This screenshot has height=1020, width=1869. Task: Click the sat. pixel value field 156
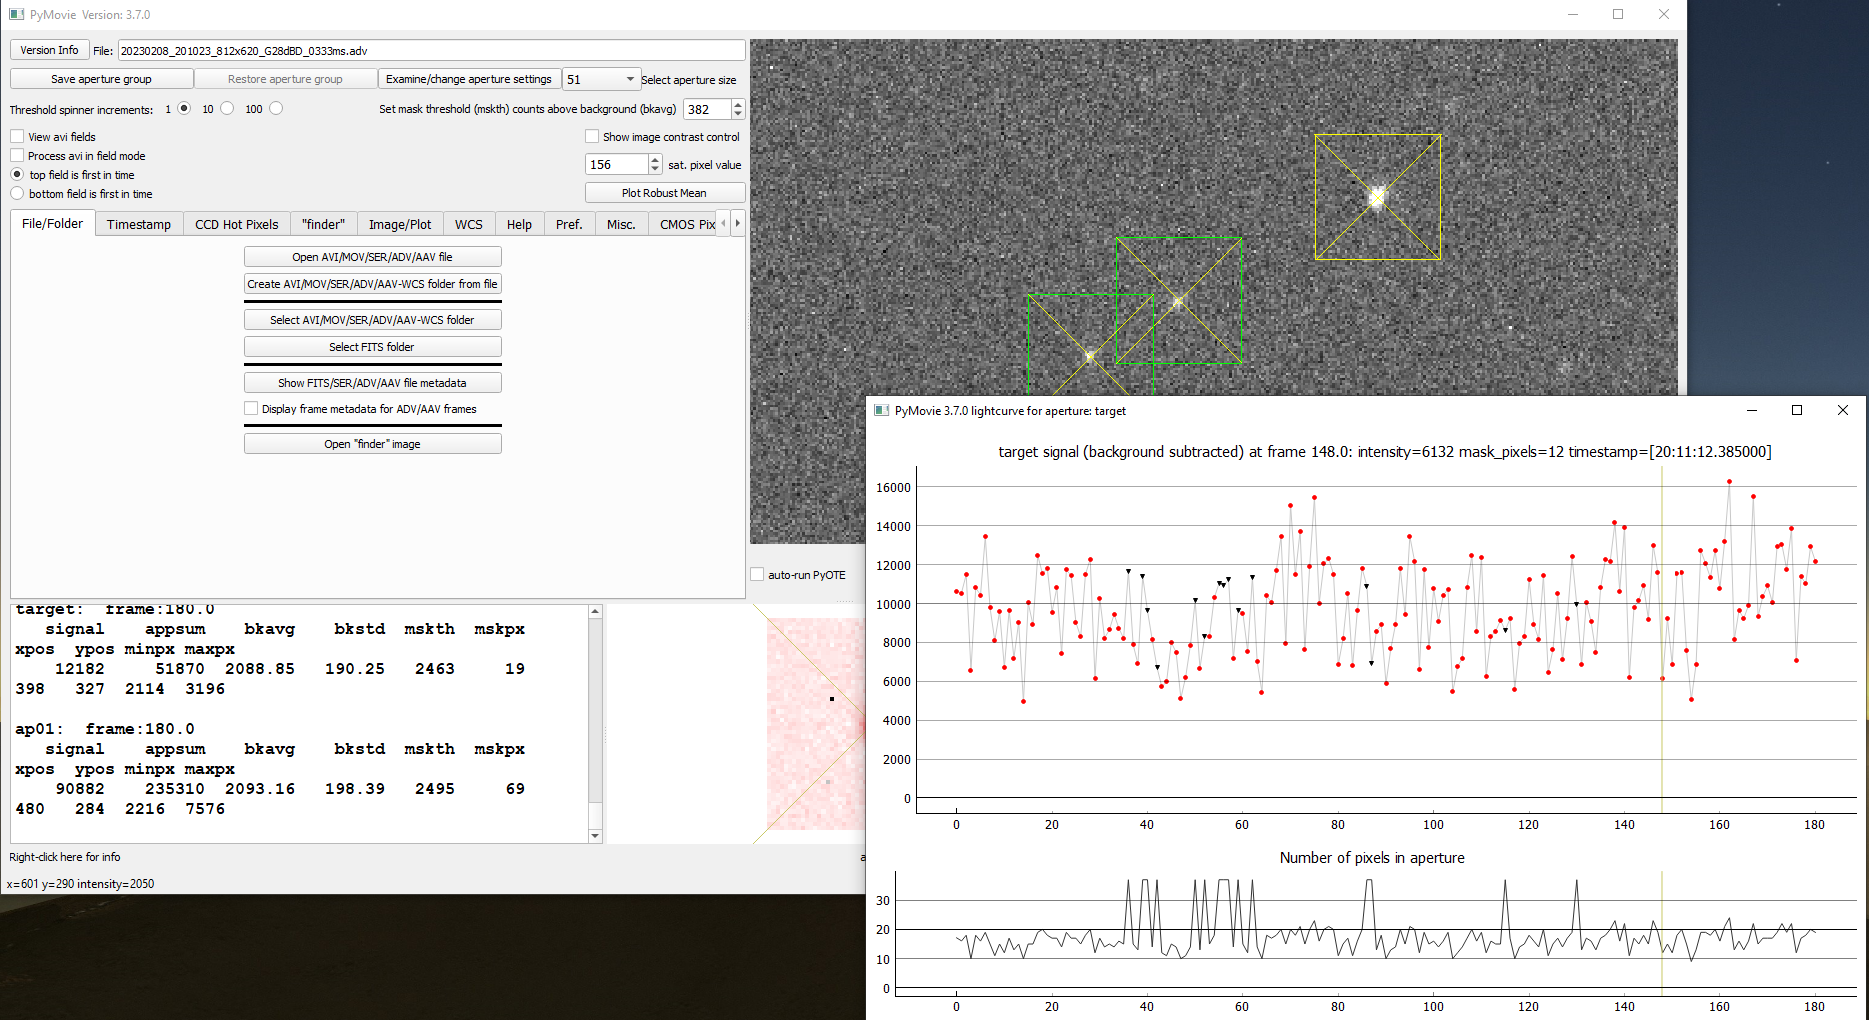tap(616, 164)
